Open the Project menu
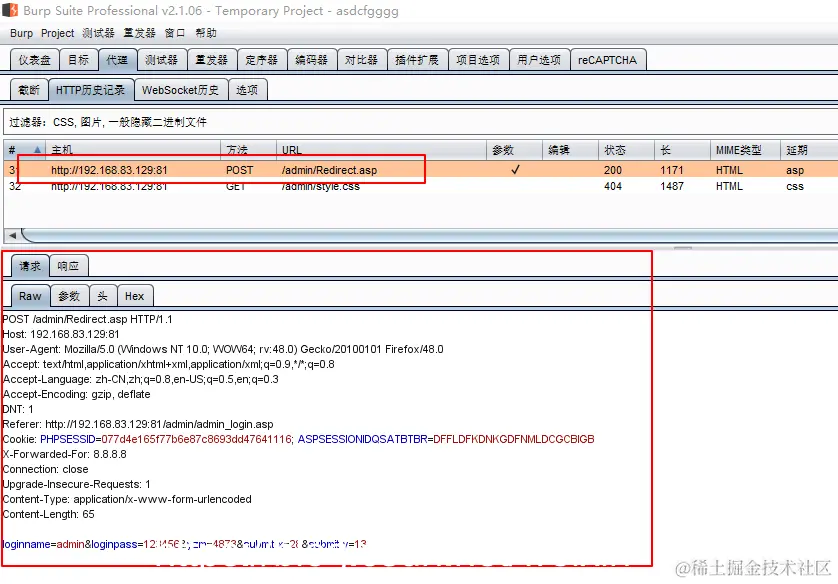The height and width of the screenshot is (584, 838). pos(58,33)
